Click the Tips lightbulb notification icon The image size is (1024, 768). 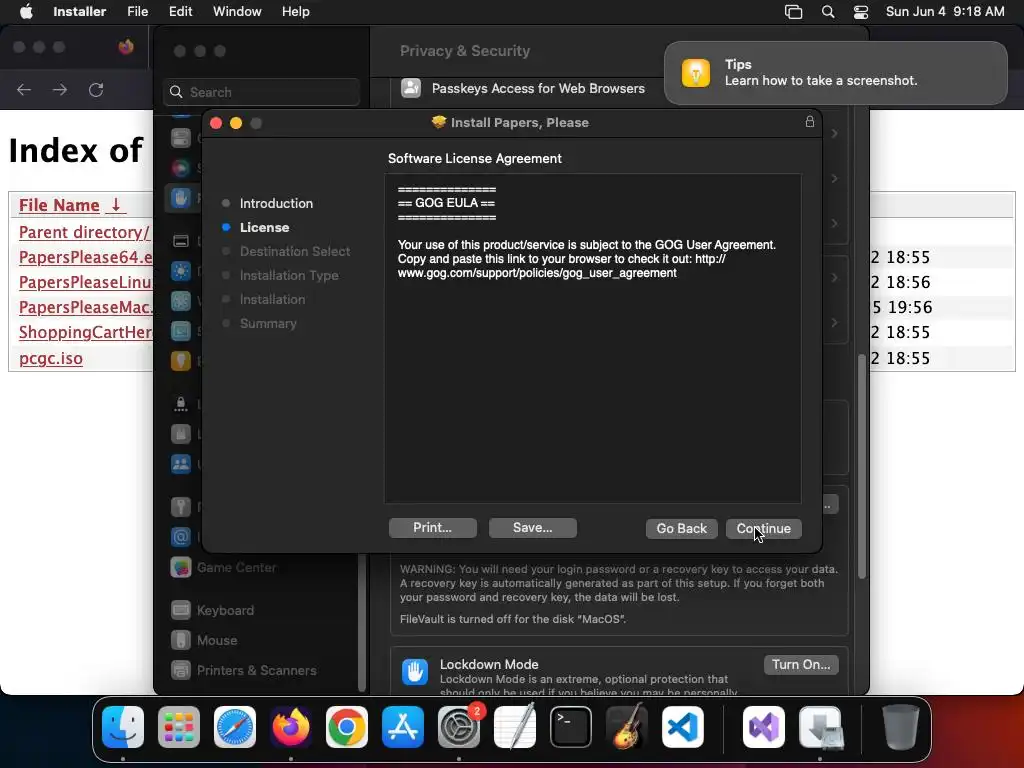(696, 72)
